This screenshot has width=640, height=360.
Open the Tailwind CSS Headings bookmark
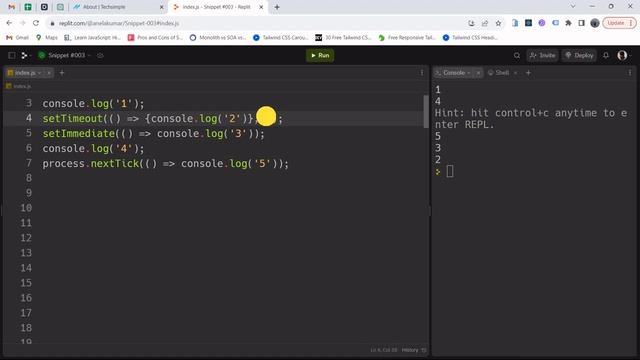pos(470,38)
